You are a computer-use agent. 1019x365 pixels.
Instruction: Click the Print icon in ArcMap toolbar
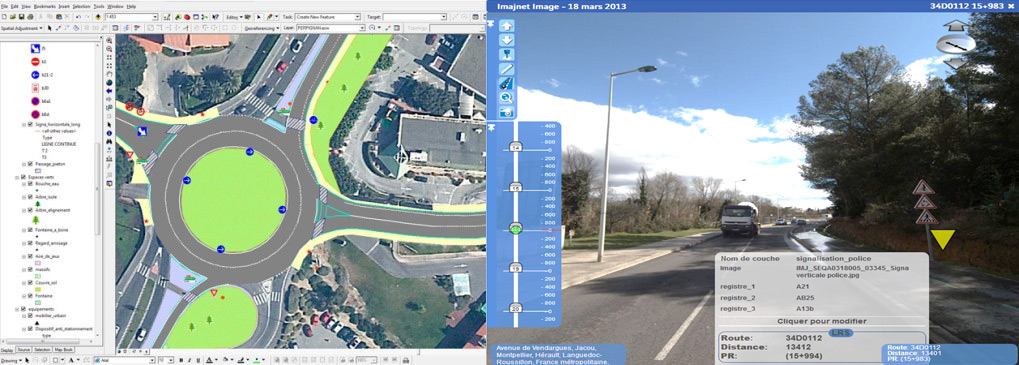31,16
